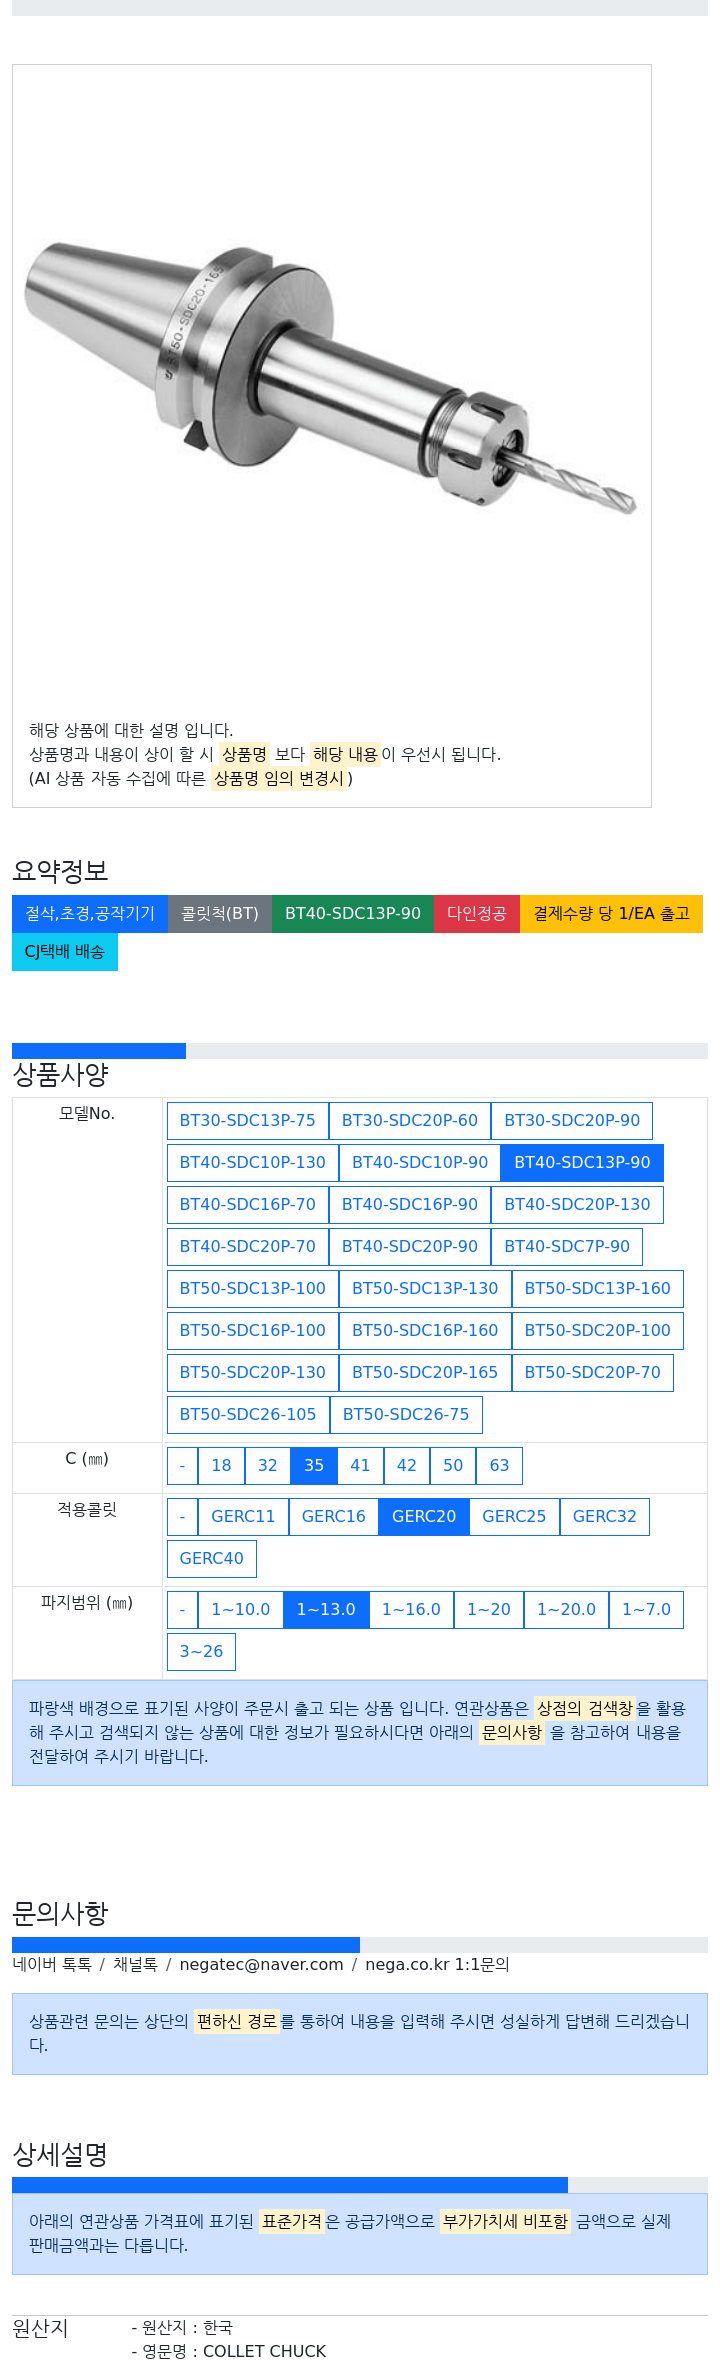Image resolution: width=720 pixels, height=2364 pixels.
Task: Choose C dimension 63
Action: [499, 1466]
